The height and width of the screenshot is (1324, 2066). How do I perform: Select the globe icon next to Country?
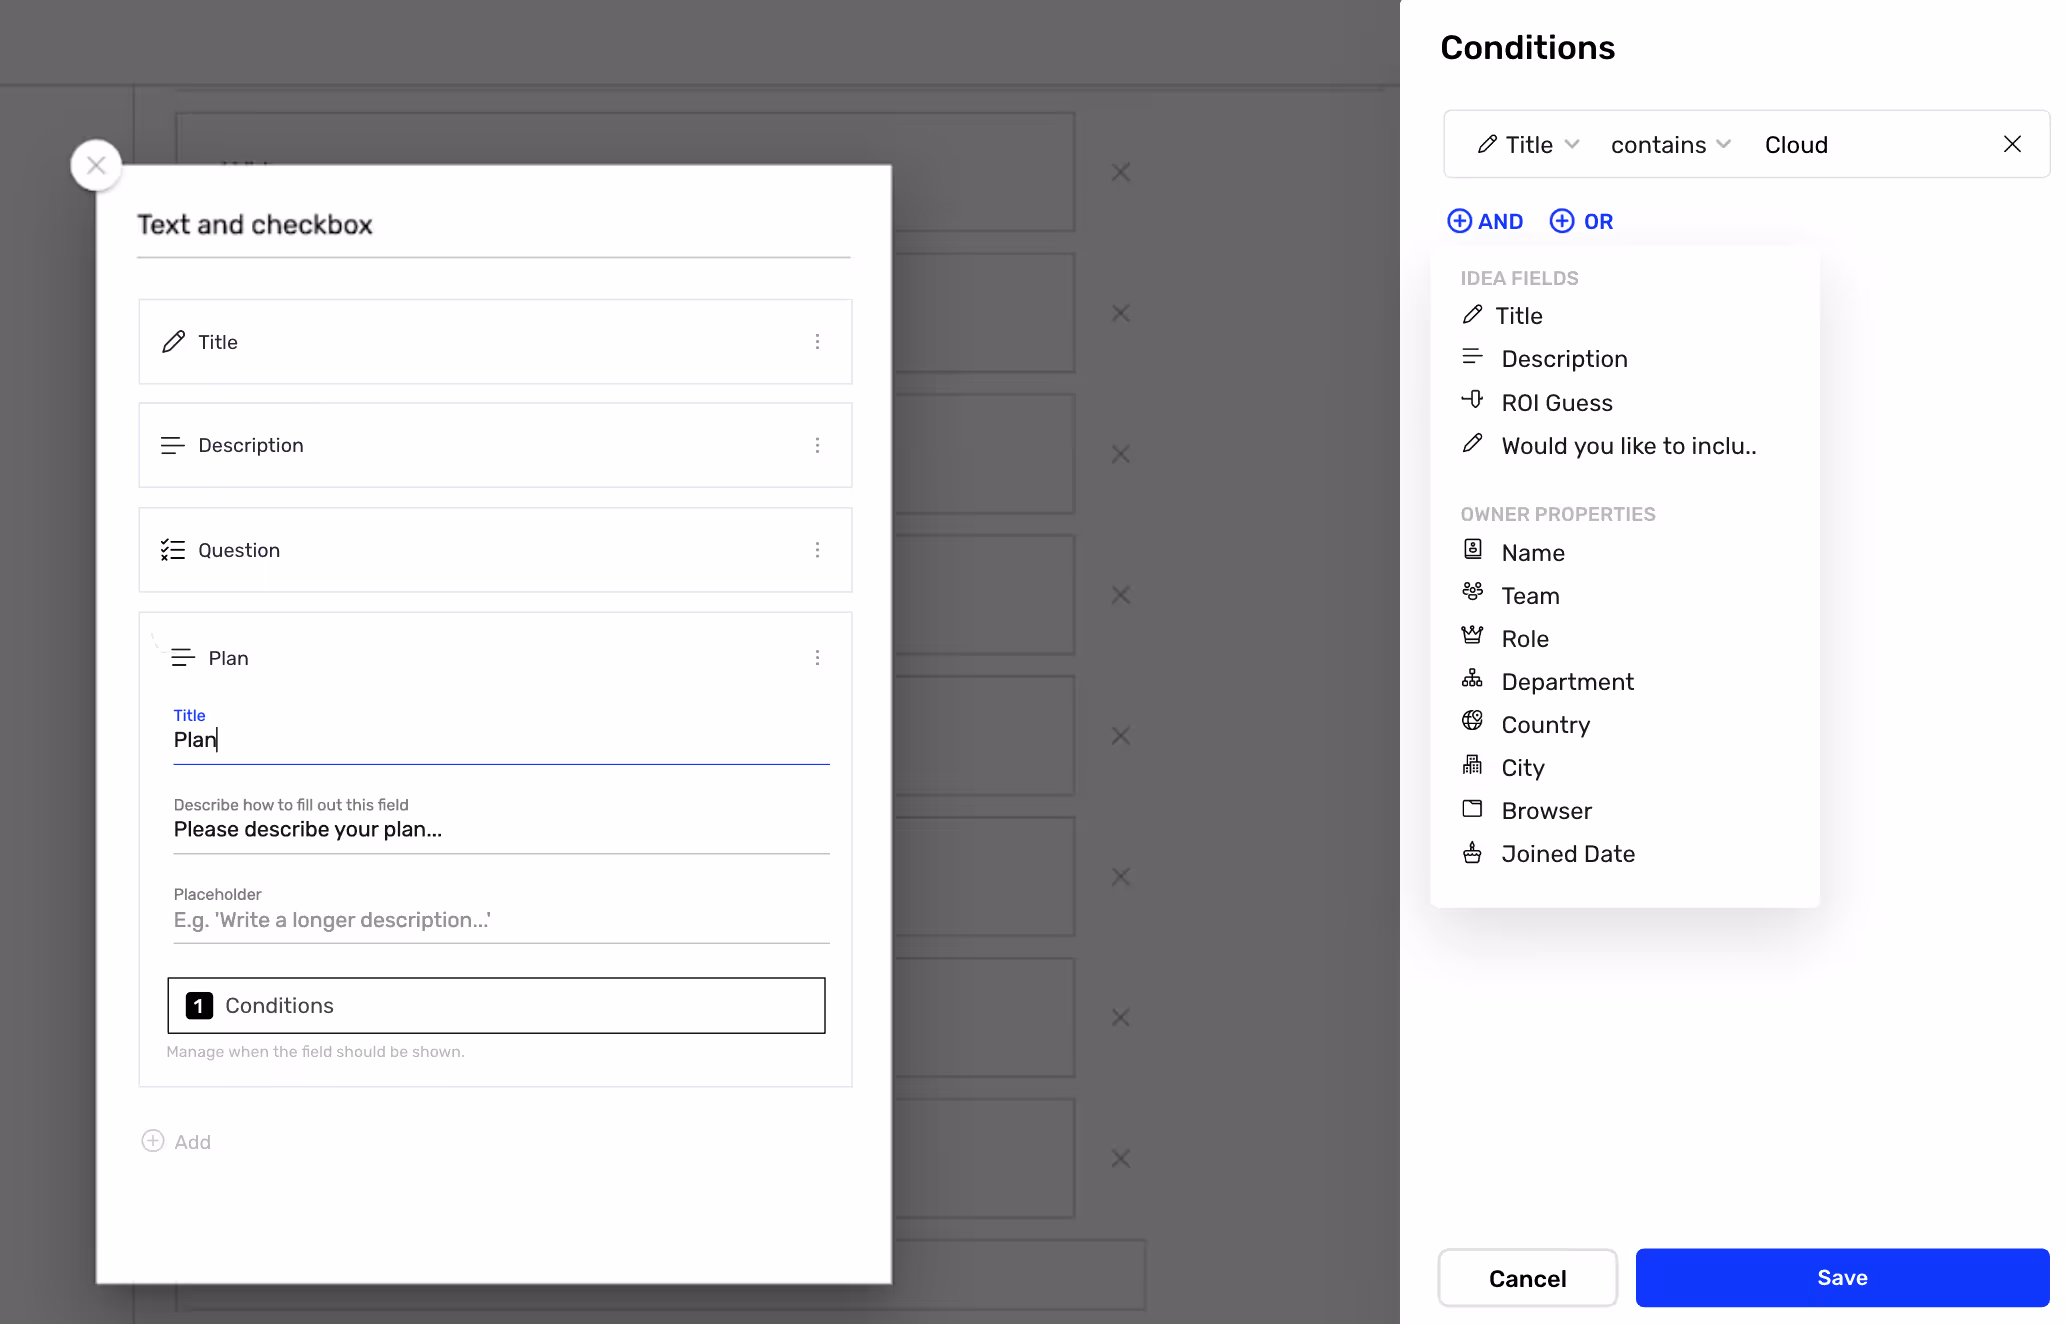pos(1472,721)
